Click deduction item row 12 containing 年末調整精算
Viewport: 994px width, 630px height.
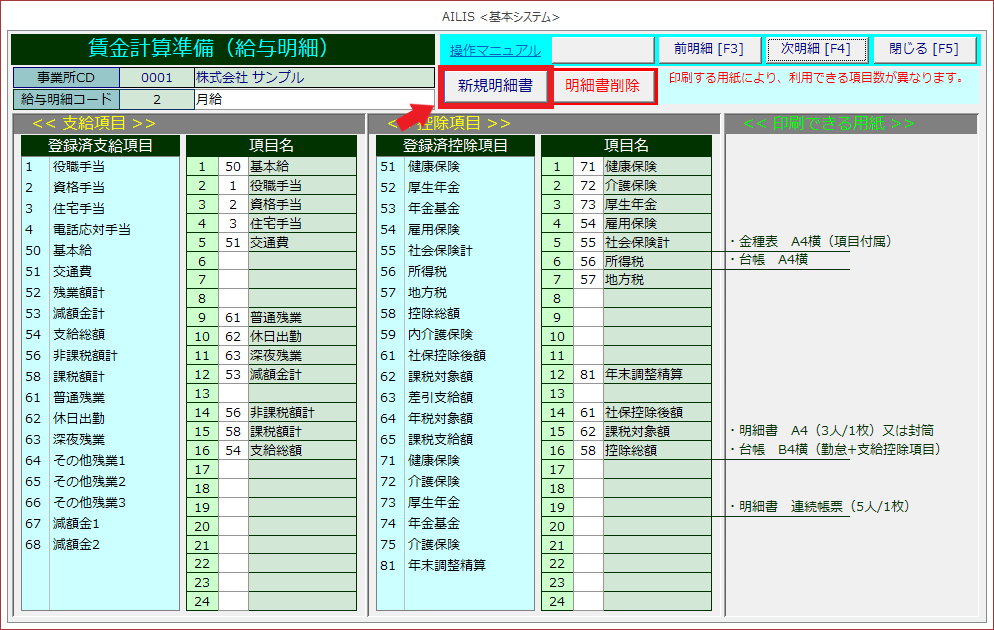[x=656, y=375]
